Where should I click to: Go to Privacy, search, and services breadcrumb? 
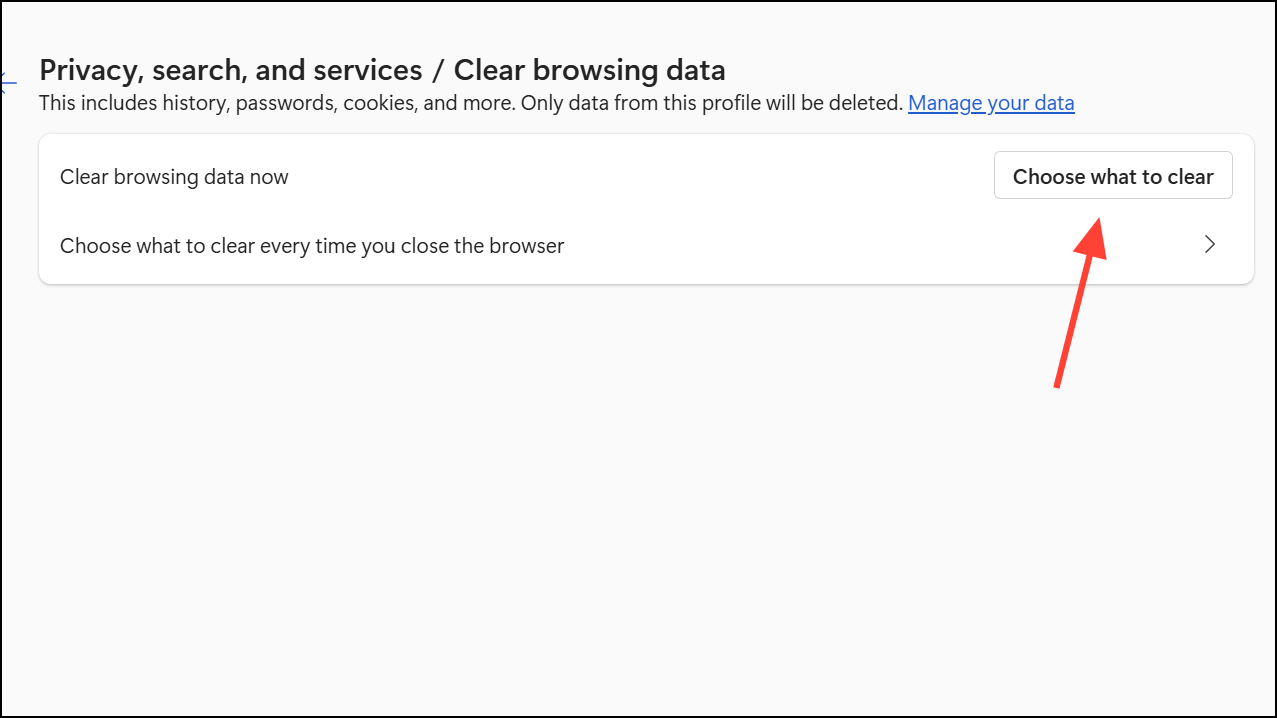230,71
